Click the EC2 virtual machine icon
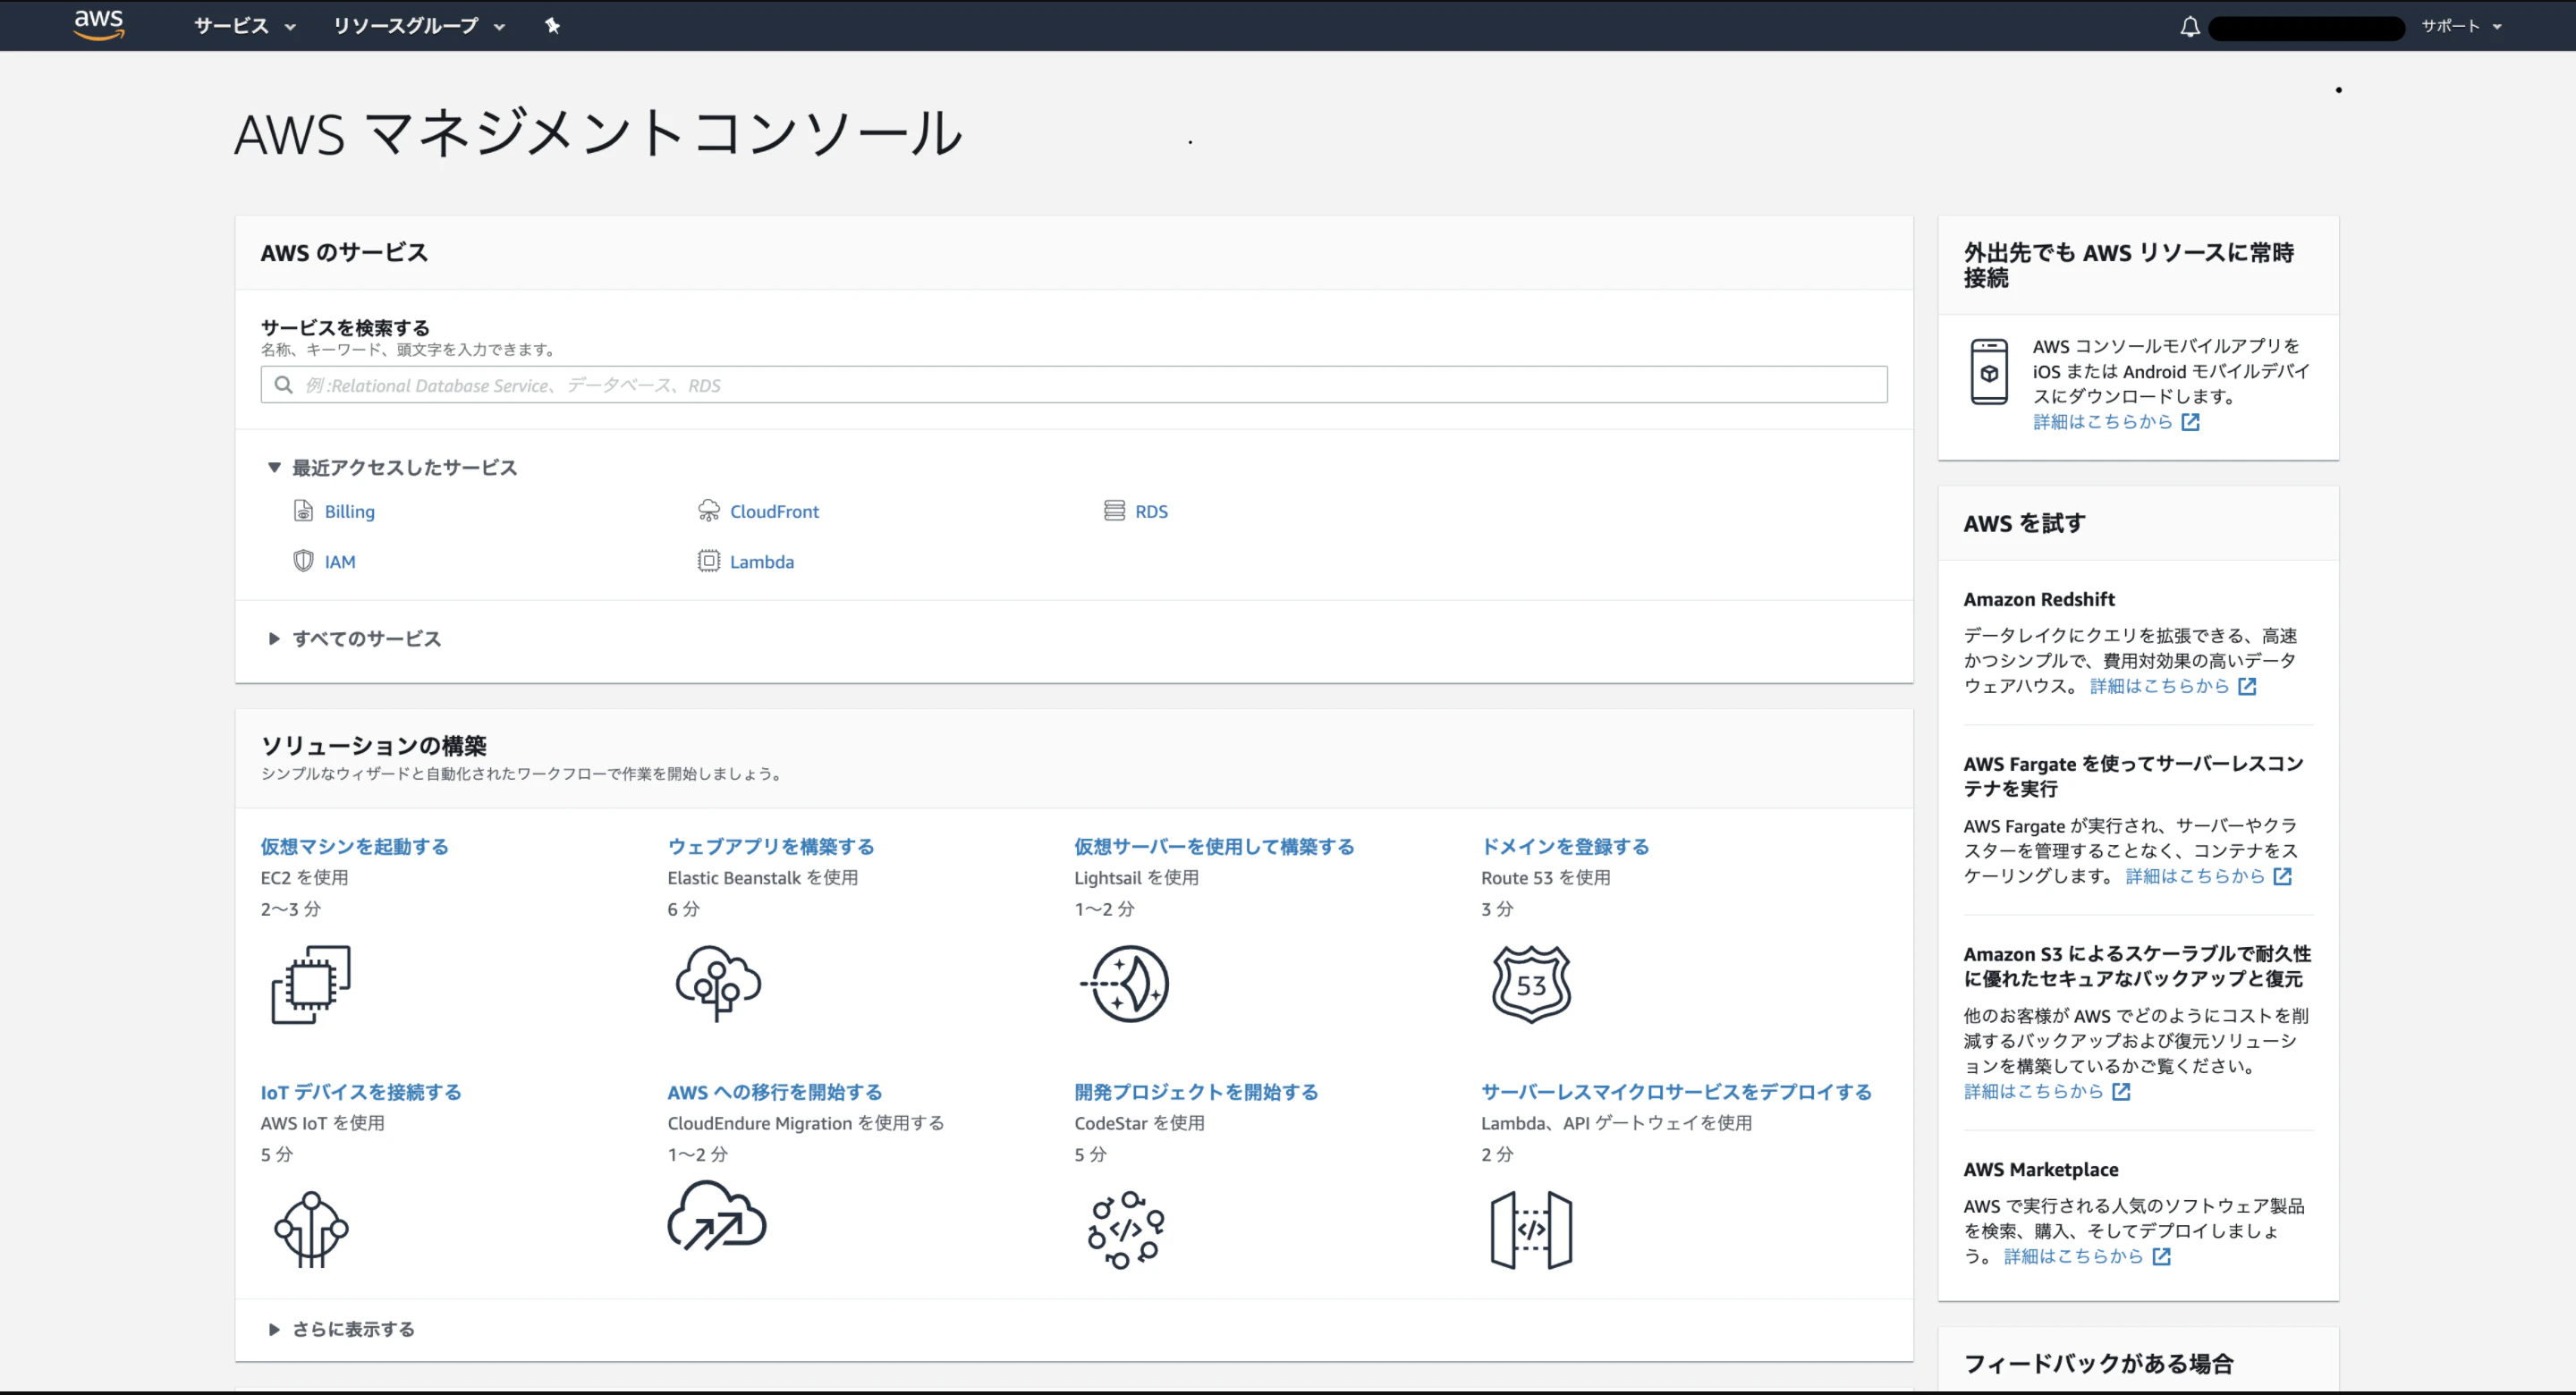 311,984
